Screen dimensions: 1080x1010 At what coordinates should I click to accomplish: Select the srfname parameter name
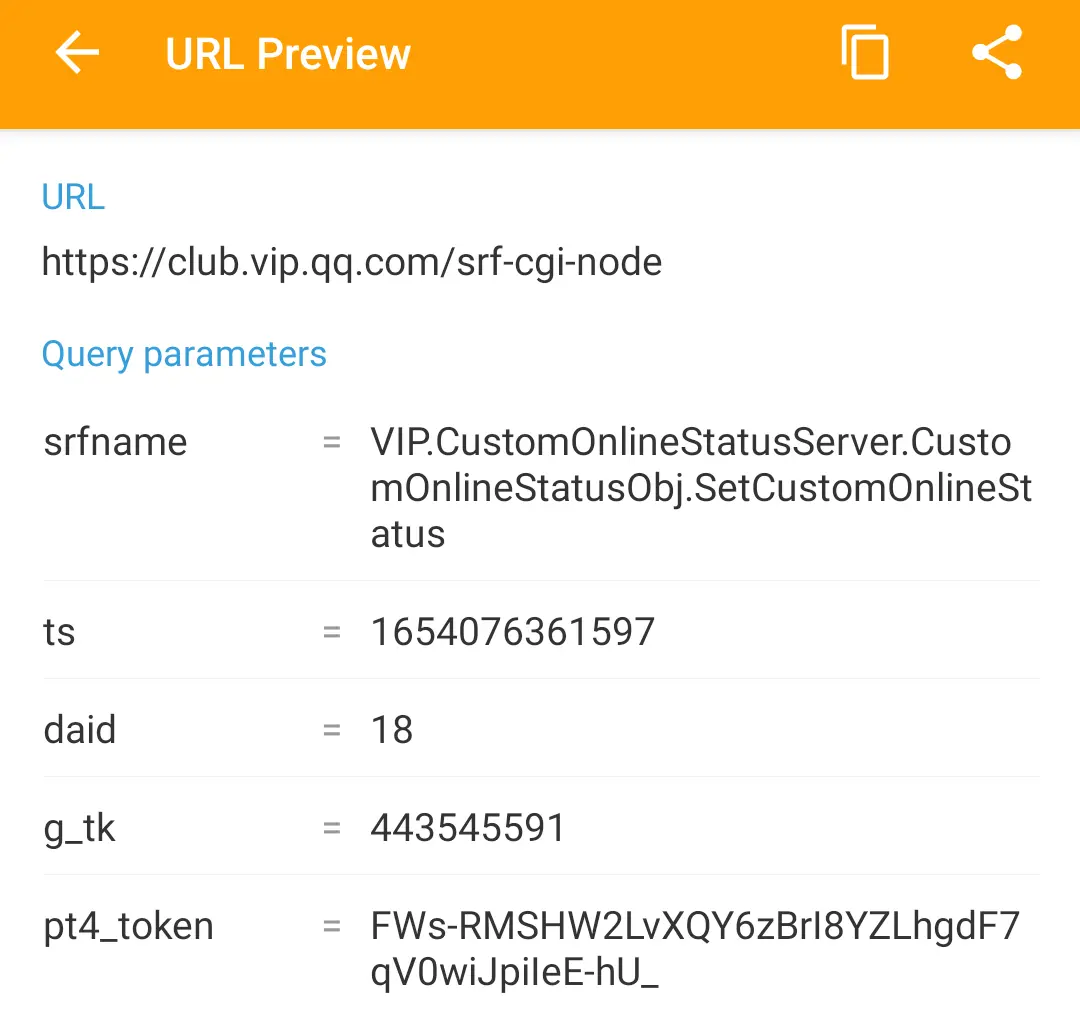pyautogui.click(x=116, y=442)
